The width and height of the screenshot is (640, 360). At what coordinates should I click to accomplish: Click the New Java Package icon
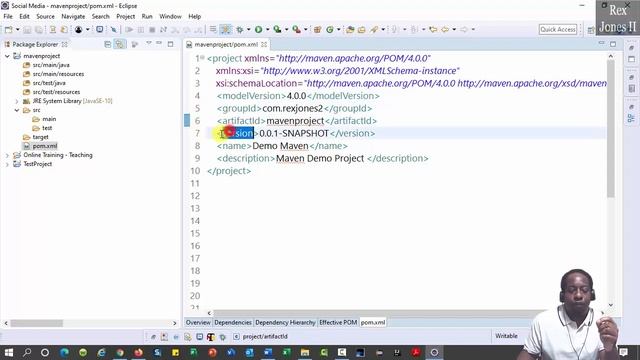(317, 29)
